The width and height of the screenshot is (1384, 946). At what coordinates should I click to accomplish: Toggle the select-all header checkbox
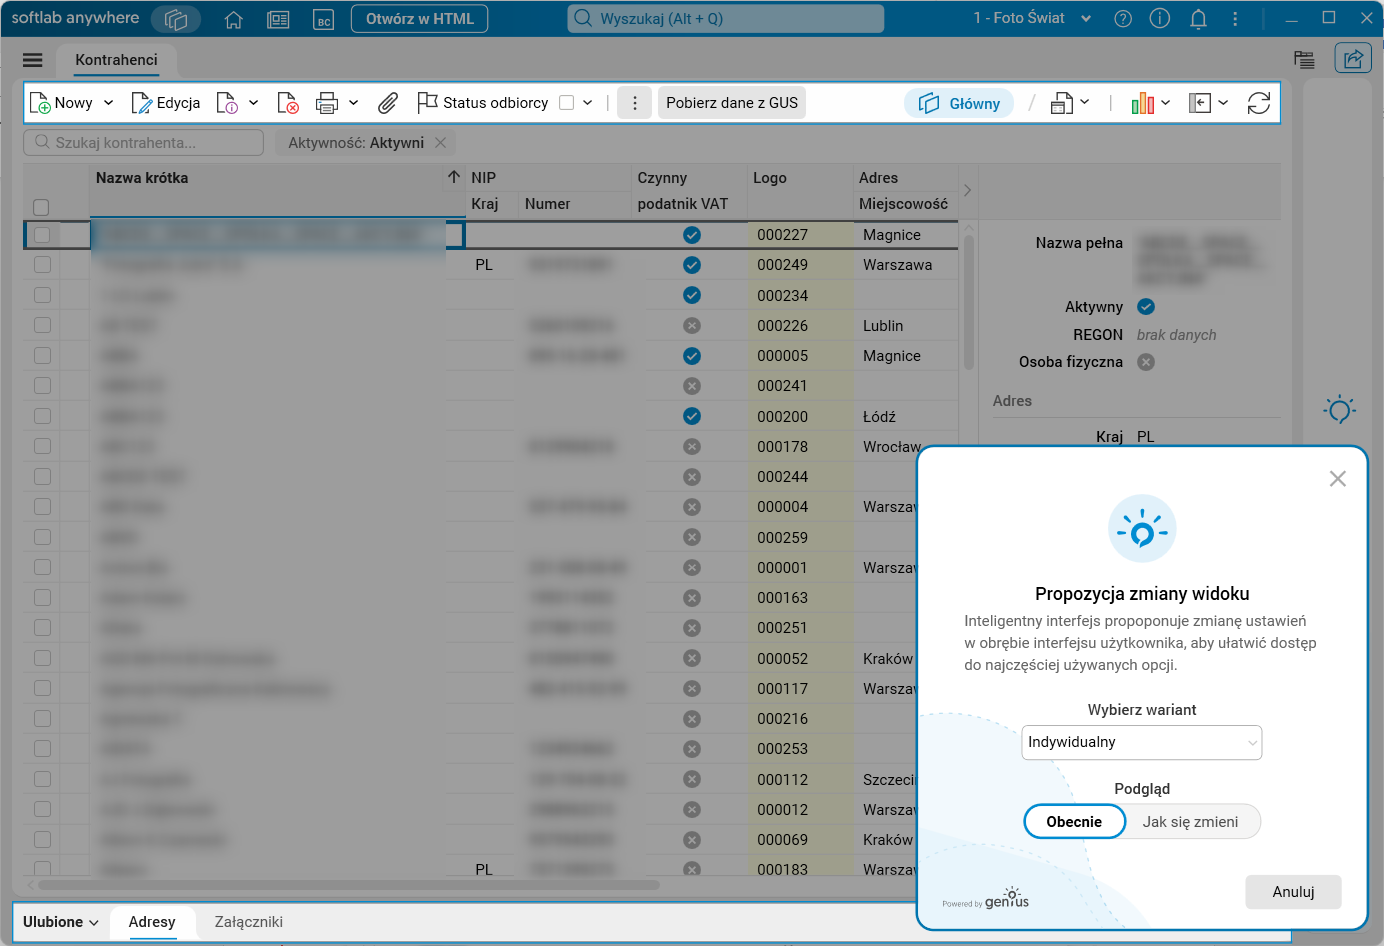[41, 207]
